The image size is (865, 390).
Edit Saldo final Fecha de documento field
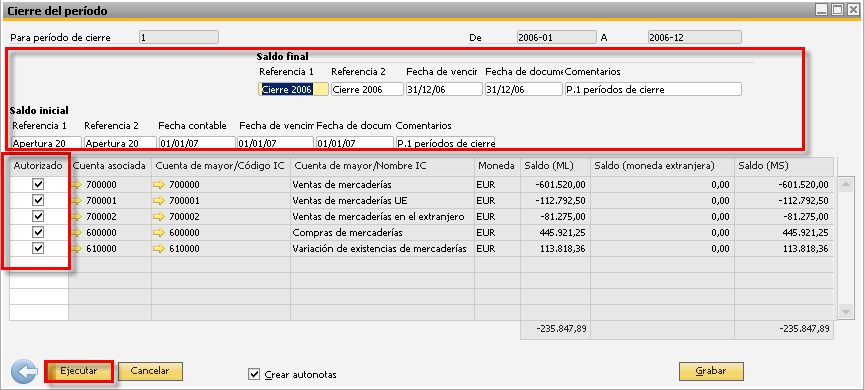[x=524, y=89]
